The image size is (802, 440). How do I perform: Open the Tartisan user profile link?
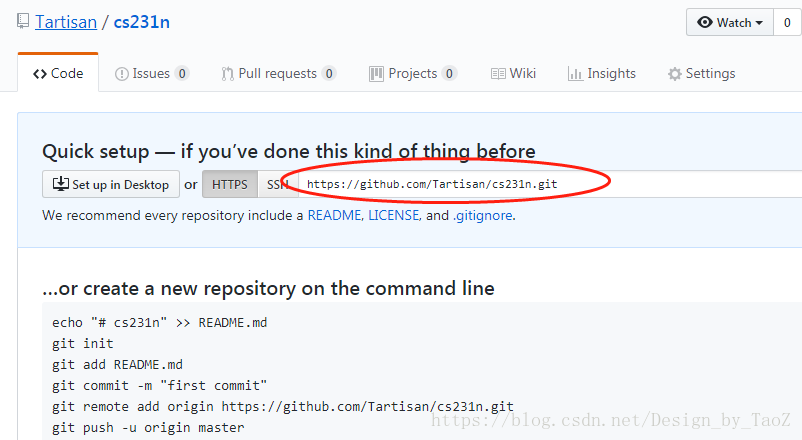[66, 22]
